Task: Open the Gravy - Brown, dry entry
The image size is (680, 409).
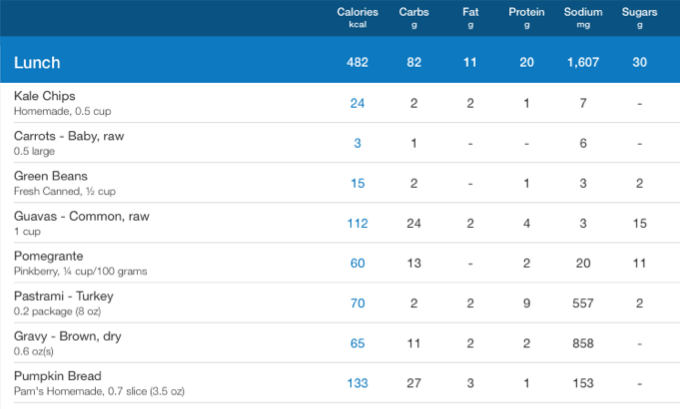Action: pos(67,336)
